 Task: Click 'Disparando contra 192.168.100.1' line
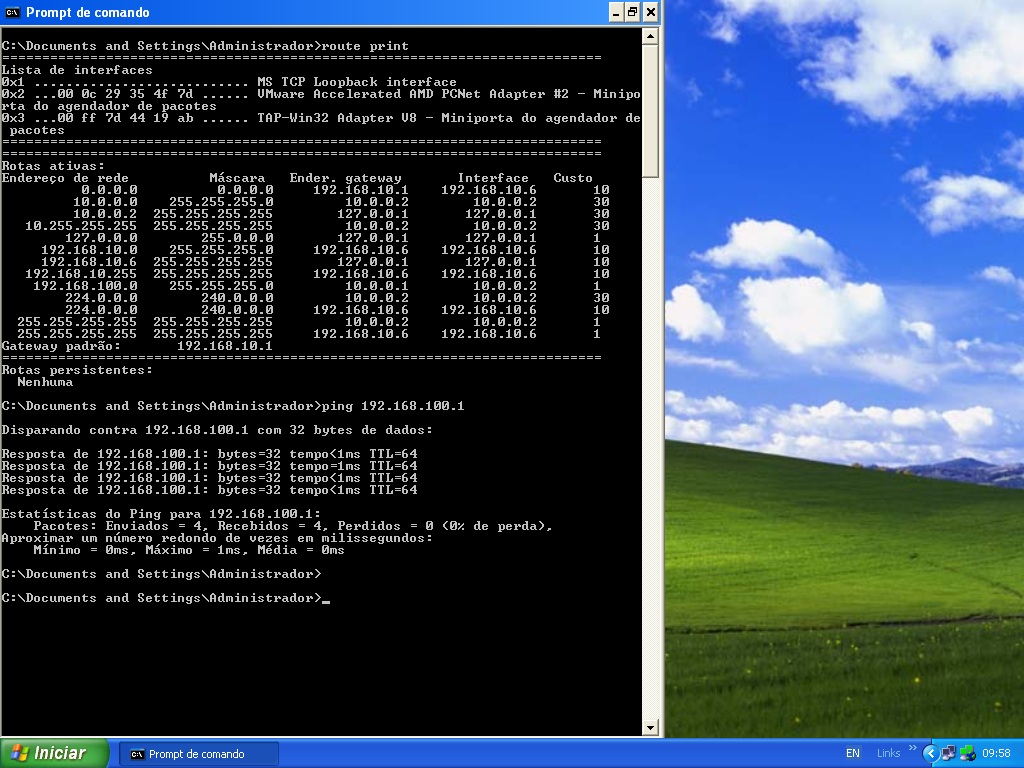(x=217, y=430)
